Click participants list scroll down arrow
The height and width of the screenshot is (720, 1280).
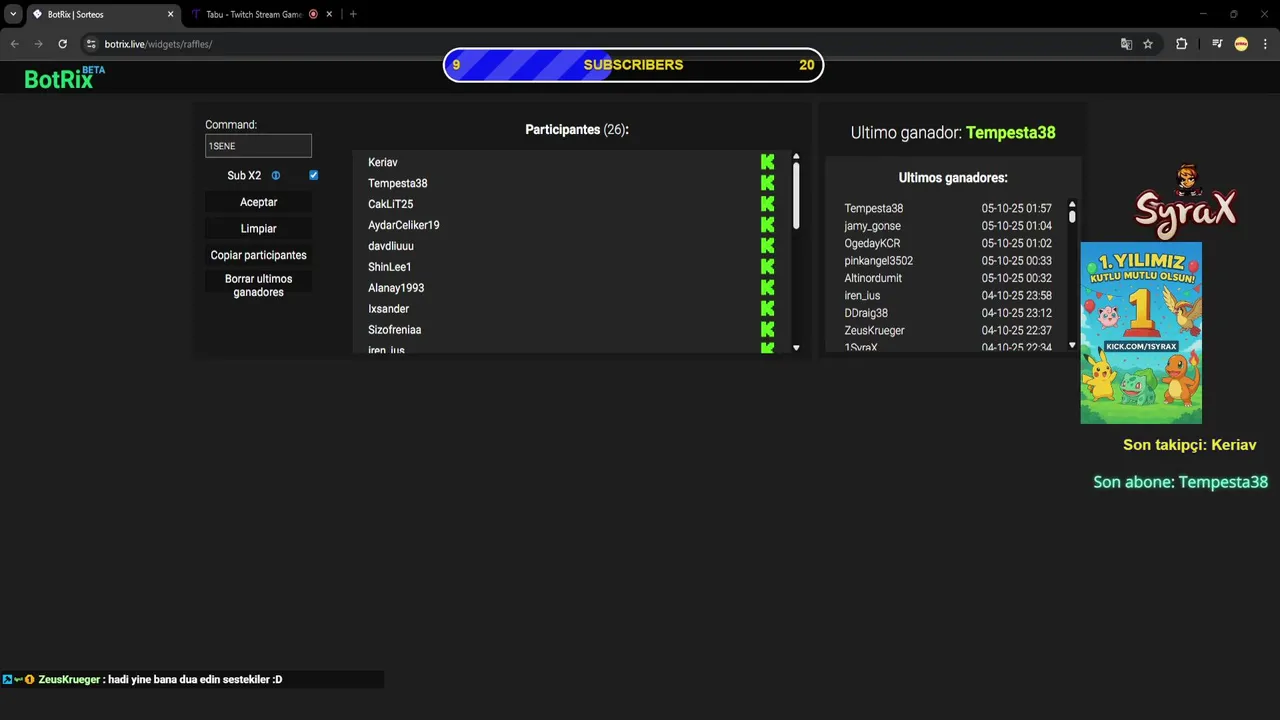(796, 347)
